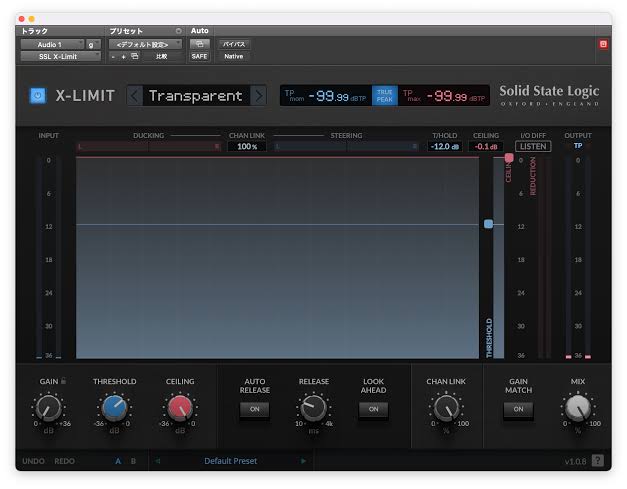Click the red target icon top right
Image resolution: width=627 pixels, height=489 pixels.
603,44
